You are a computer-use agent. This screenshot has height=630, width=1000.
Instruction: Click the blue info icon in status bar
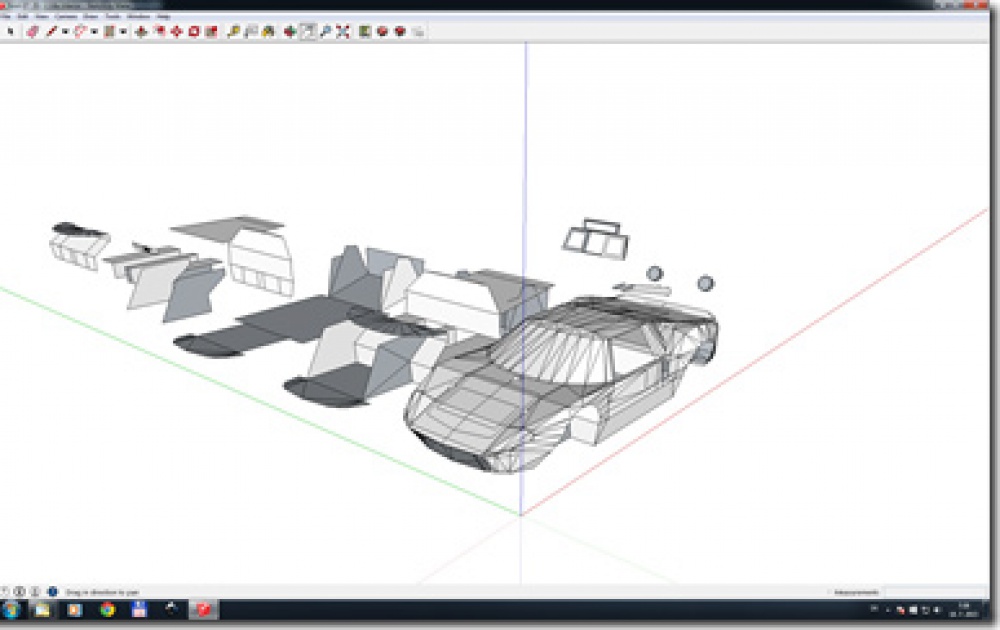pyautogui.click(x=52, y=592)
